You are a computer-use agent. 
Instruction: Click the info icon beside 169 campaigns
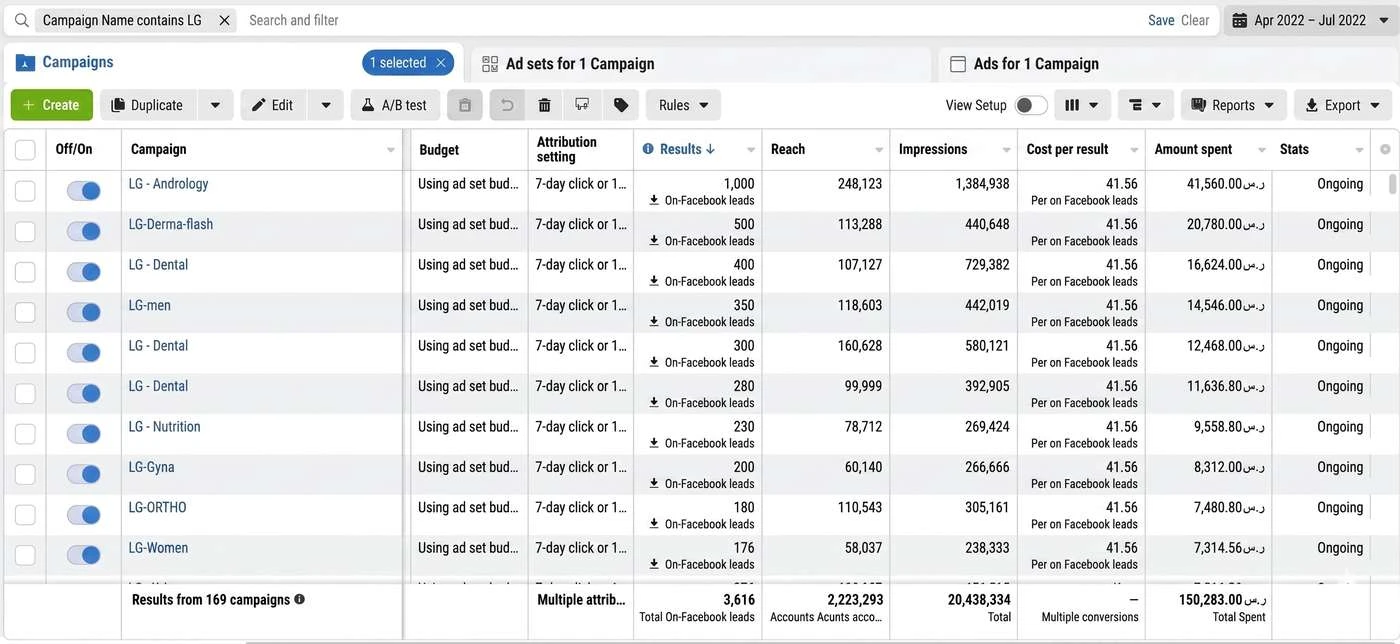[299, 600]
